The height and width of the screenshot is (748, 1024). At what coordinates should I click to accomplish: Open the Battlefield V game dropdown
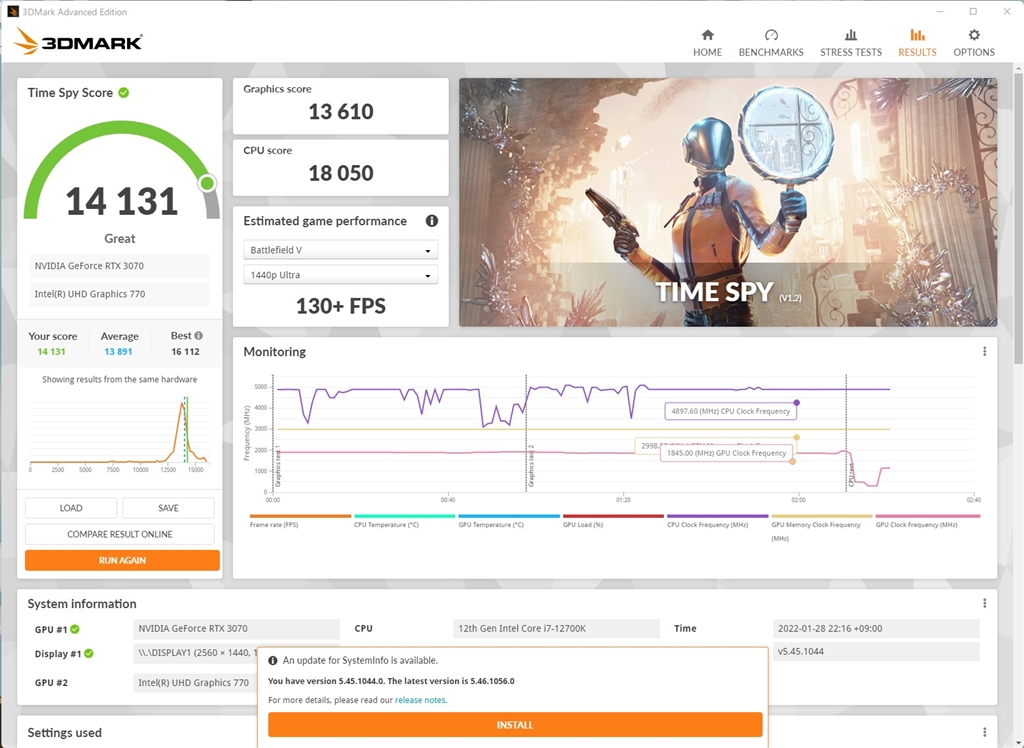[340, 250]
